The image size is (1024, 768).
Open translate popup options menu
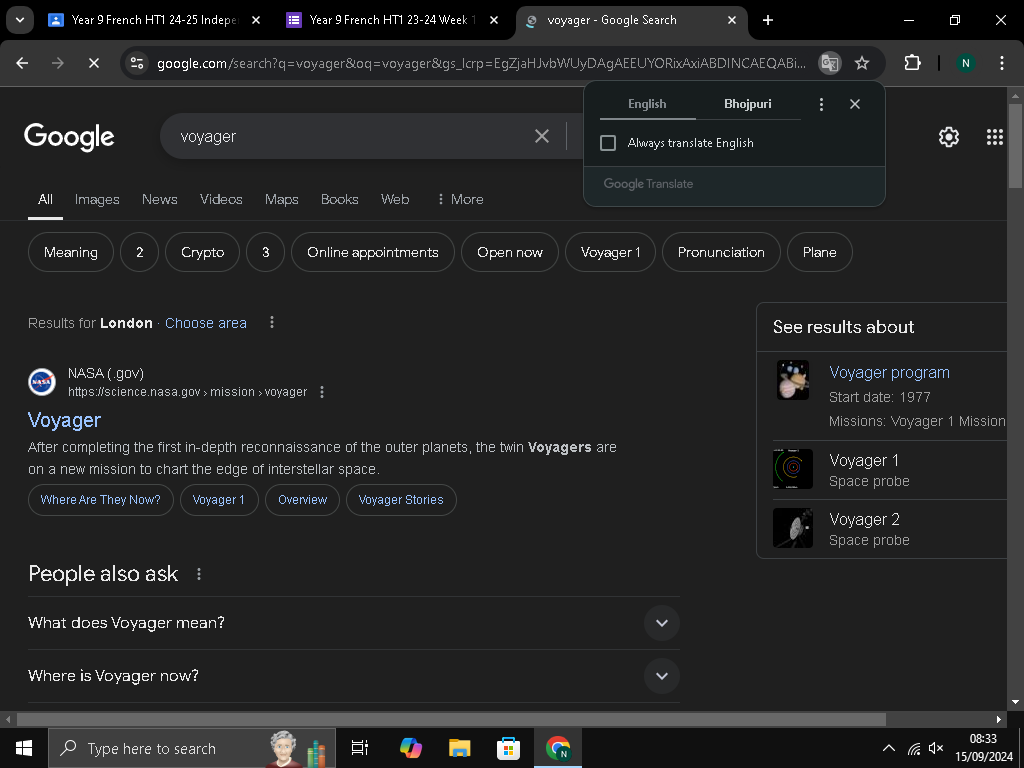822,104
